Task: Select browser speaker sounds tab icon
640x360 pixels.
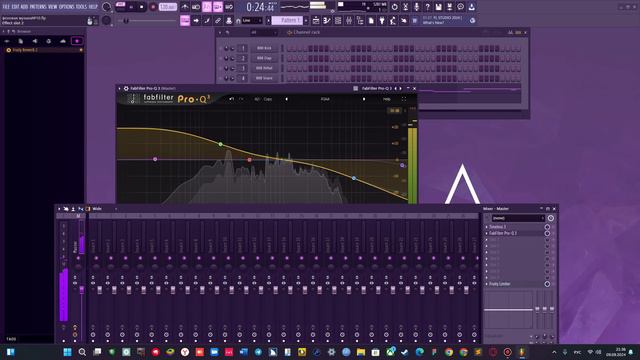Action: (35, 41)
